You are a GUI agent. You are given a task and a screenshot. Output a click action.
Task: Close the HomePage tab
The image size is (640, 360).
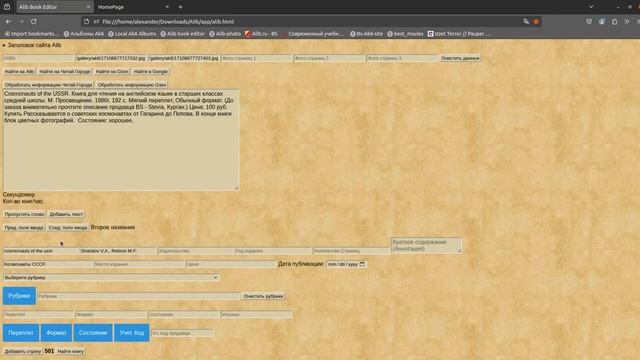(167, 7)
